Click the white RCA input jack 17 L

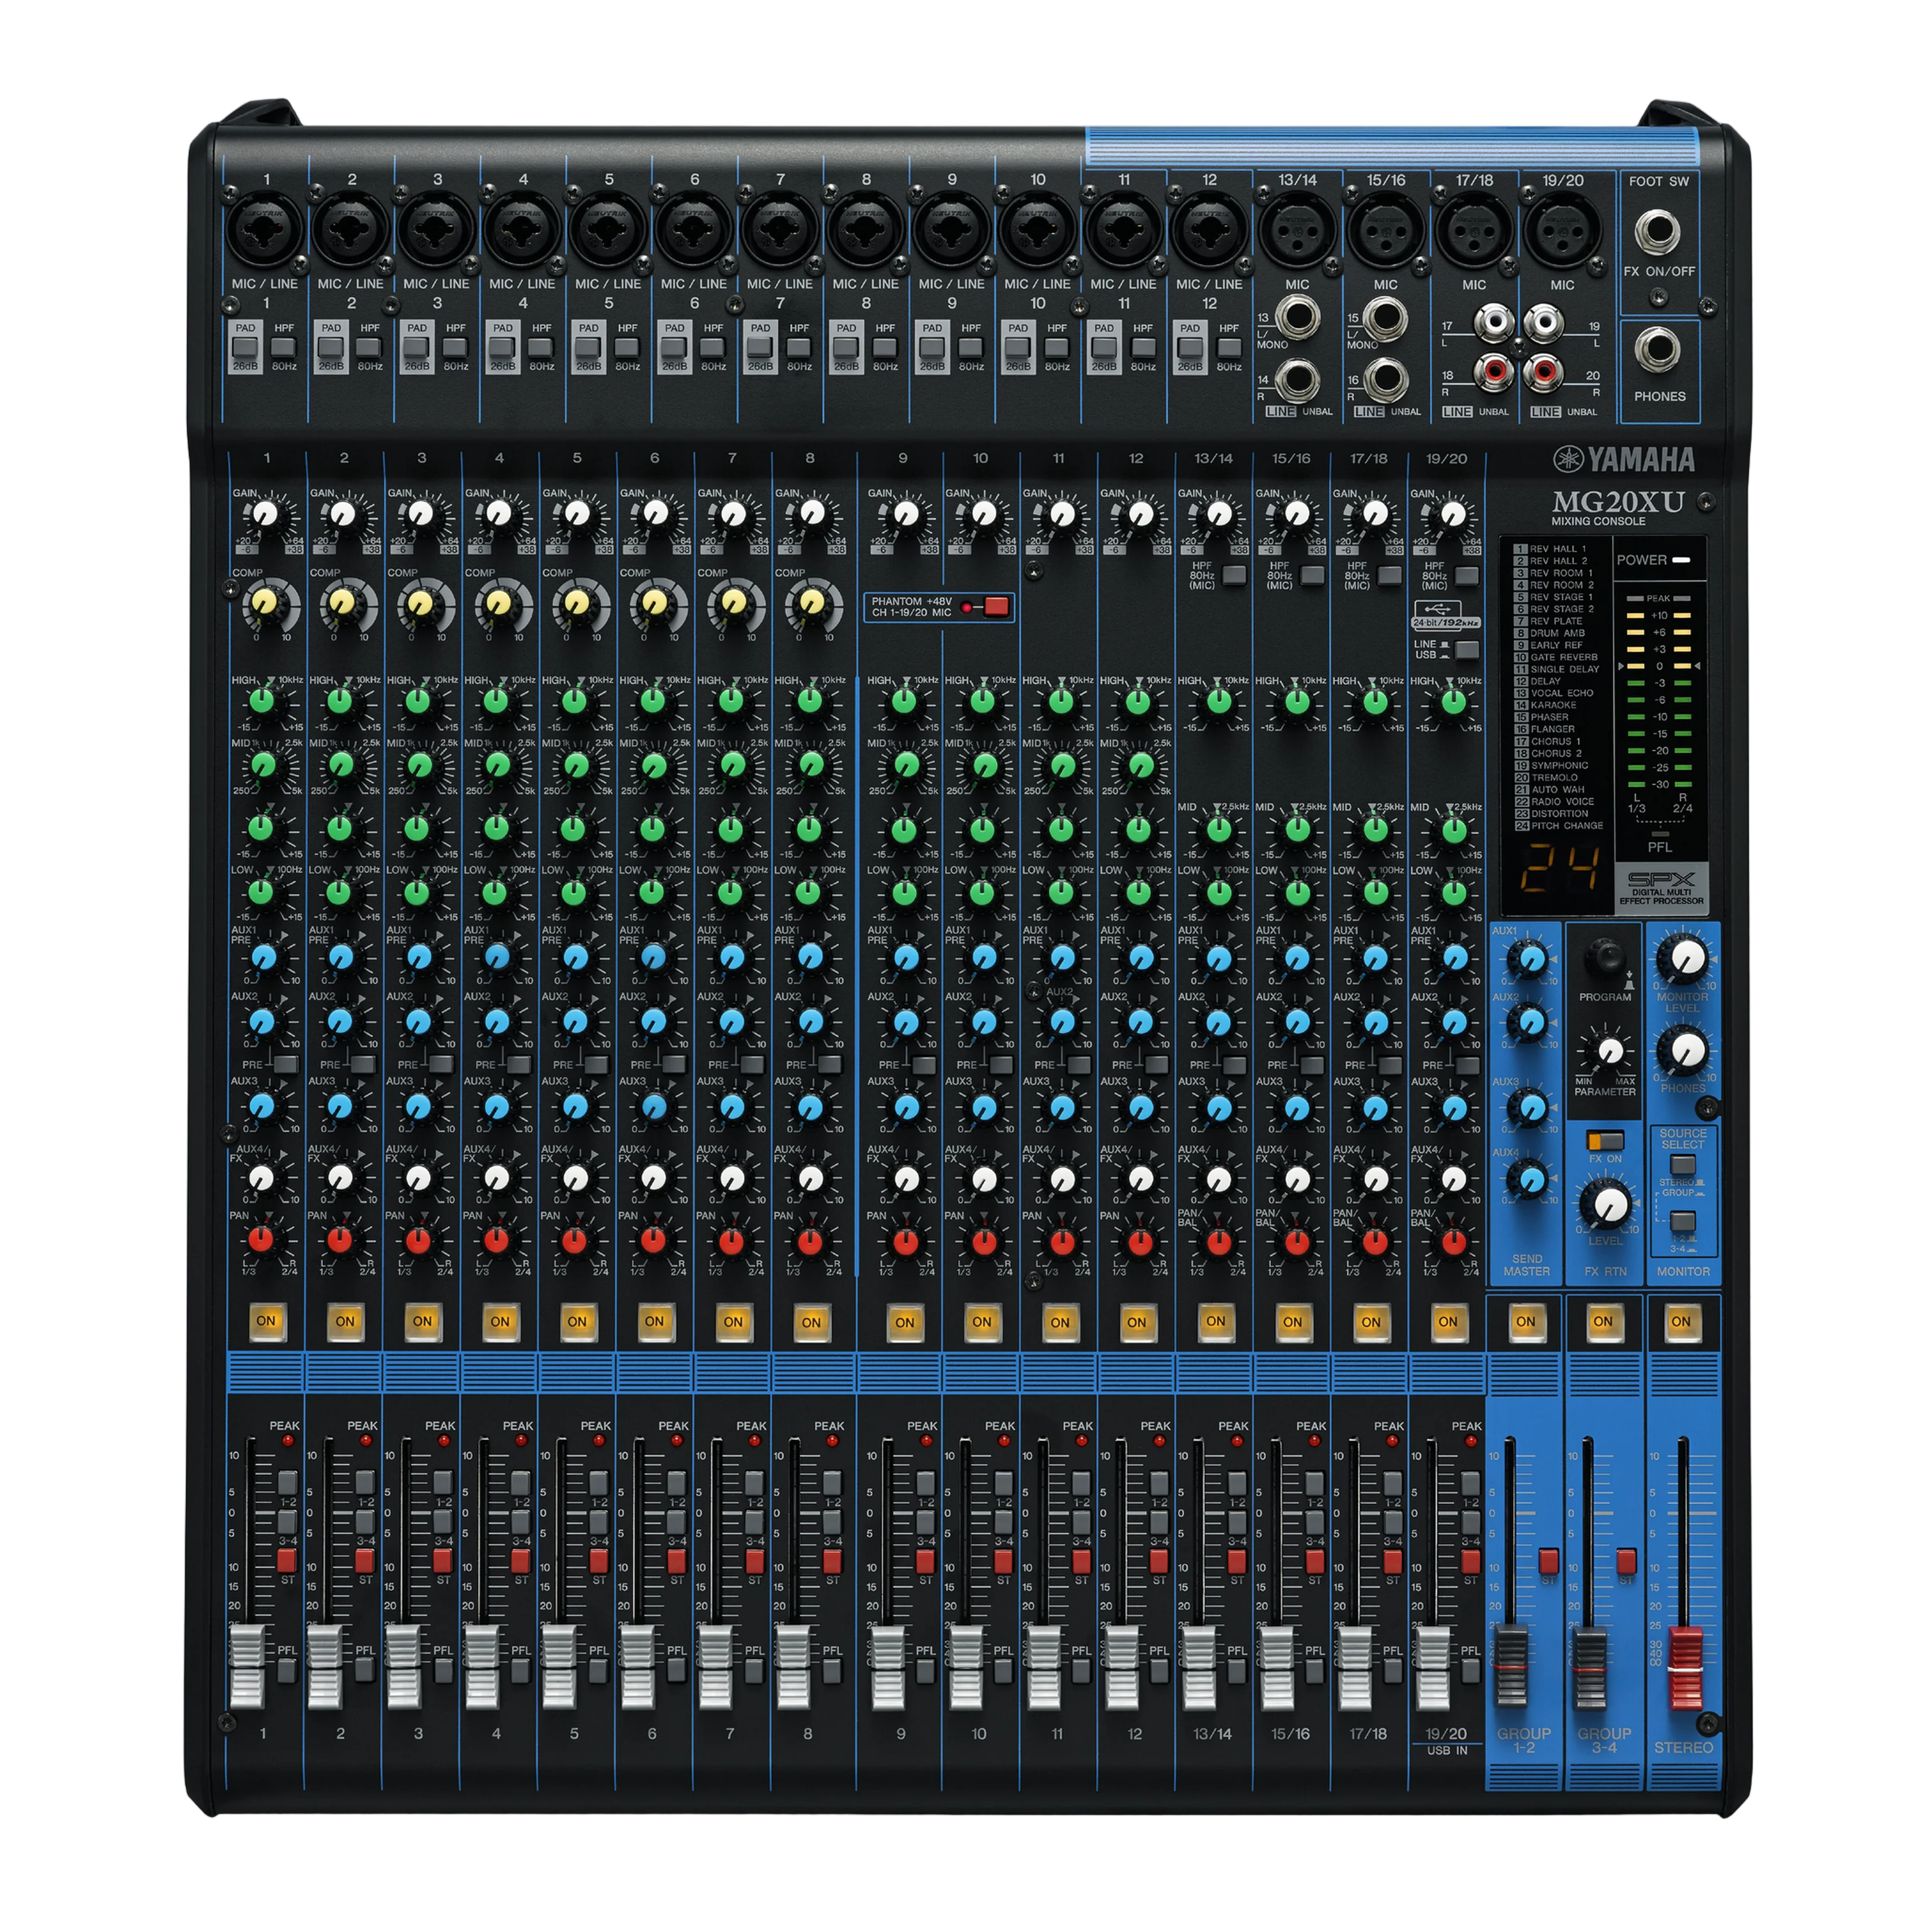coord(1493,322)
